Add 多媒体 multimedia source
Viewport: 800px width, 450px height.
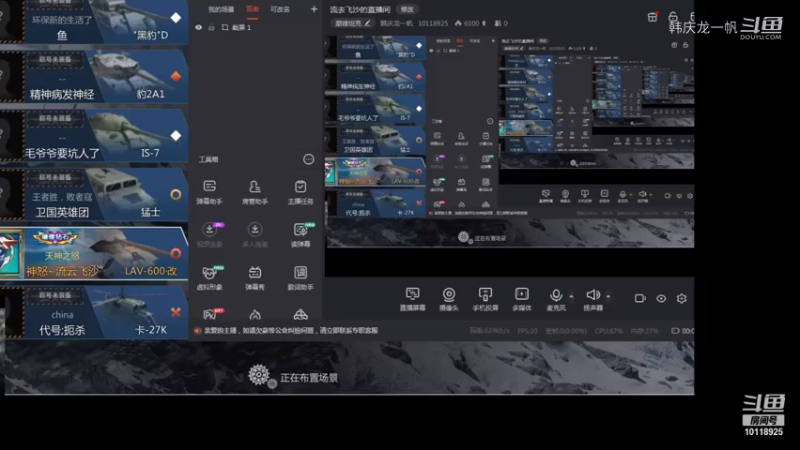521,299
